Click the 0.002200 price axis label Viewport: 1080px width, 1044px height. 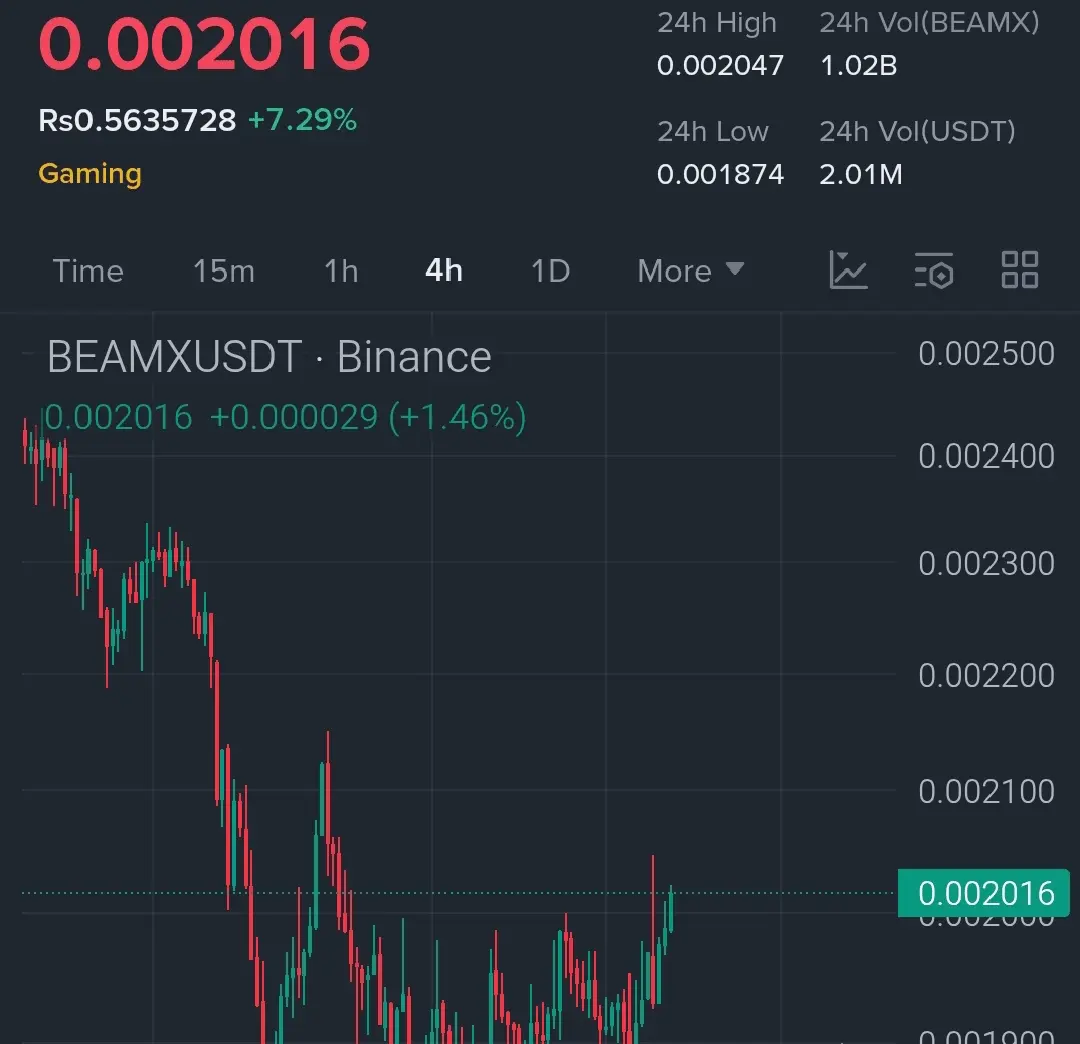[x=986, y=676]
